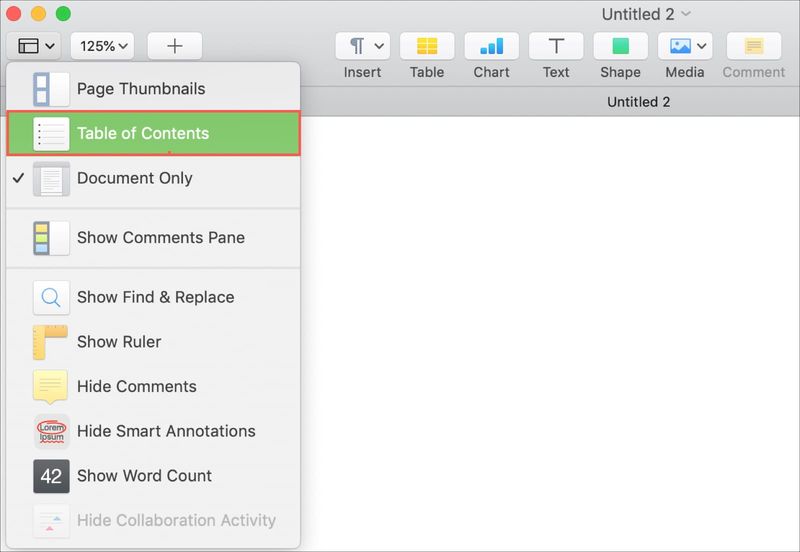Choose Show Word Count
Image resolution: width=800 pixels, height=552 pixels.
click(x=153, y=476)
